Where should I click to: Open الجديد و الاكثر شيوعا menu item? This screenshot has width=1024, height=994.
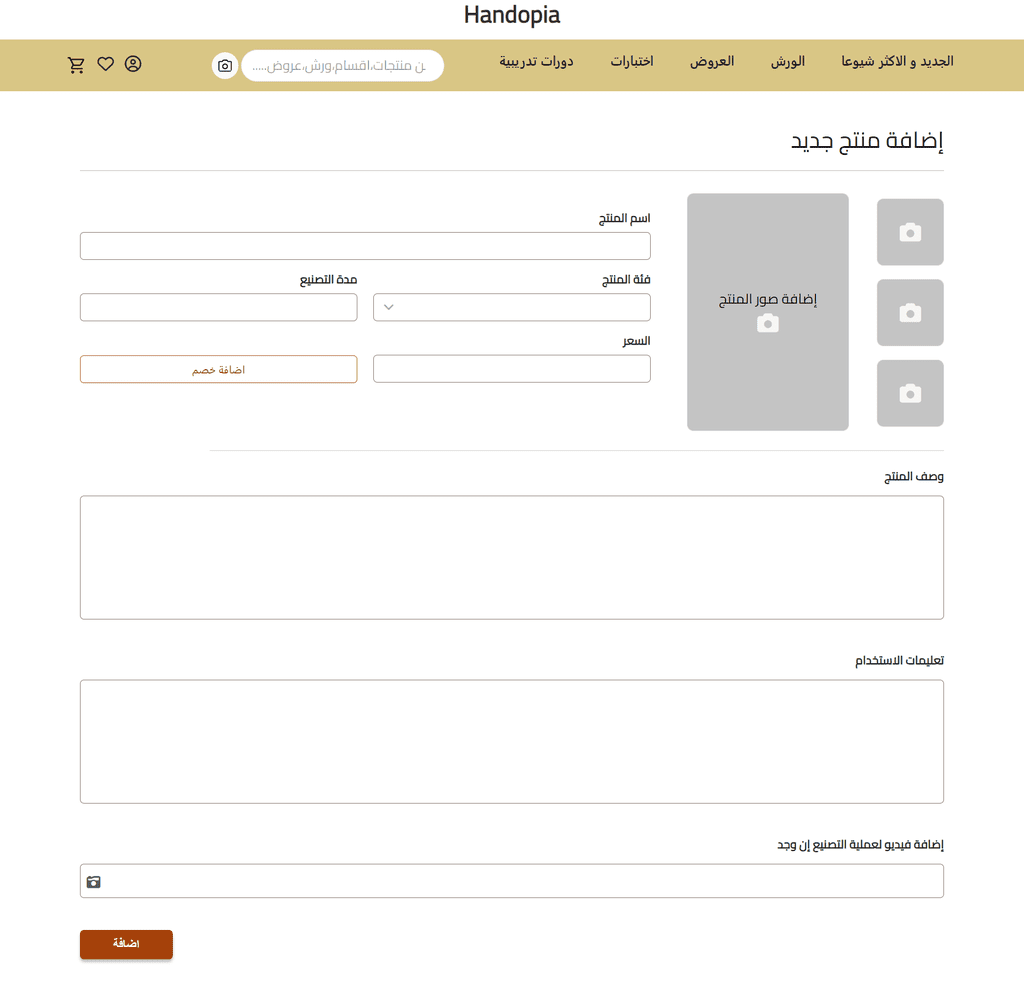coord(897,61)
